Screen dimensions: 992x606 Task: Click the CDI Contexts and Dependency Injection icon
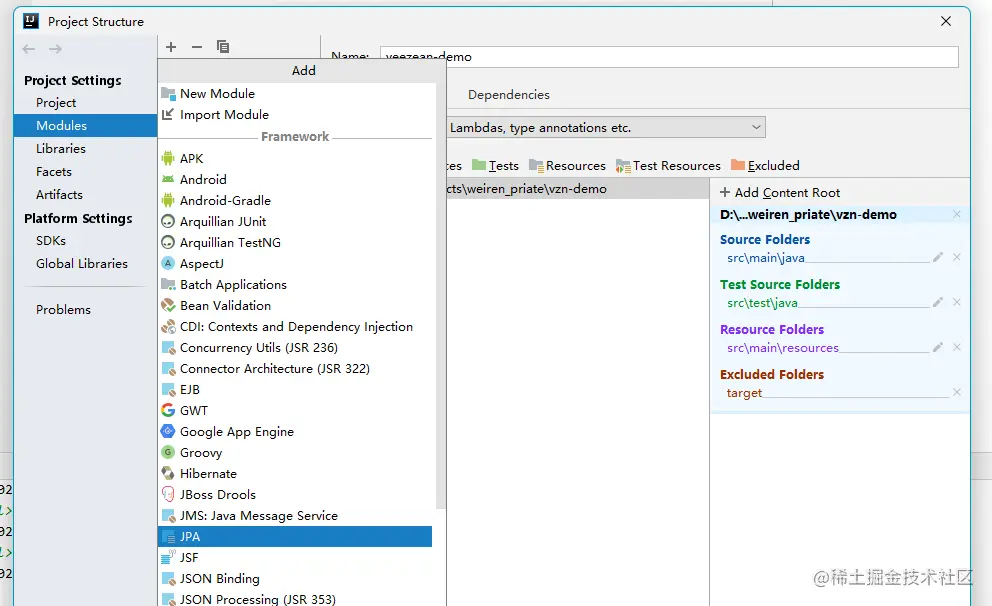pyautogui.click(x=168, y=326)
